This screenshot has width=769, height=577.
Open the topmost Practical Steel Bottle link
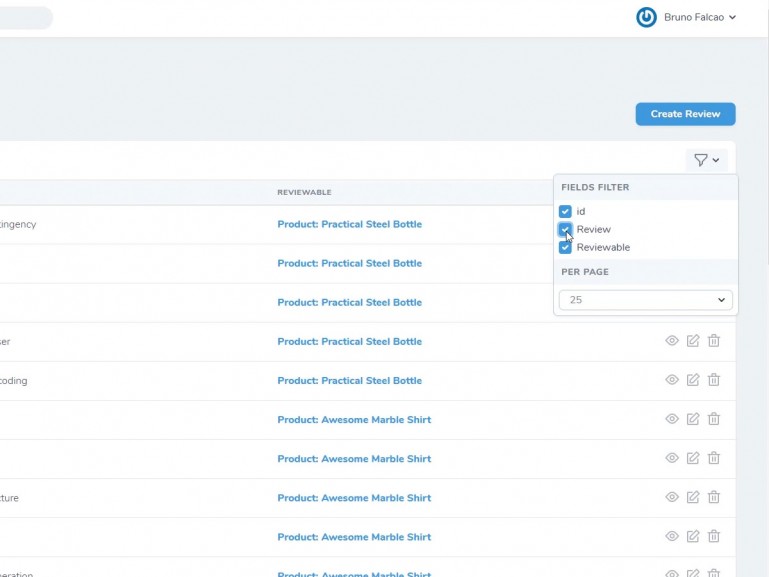pyautogui.click(x=349, y=224)
